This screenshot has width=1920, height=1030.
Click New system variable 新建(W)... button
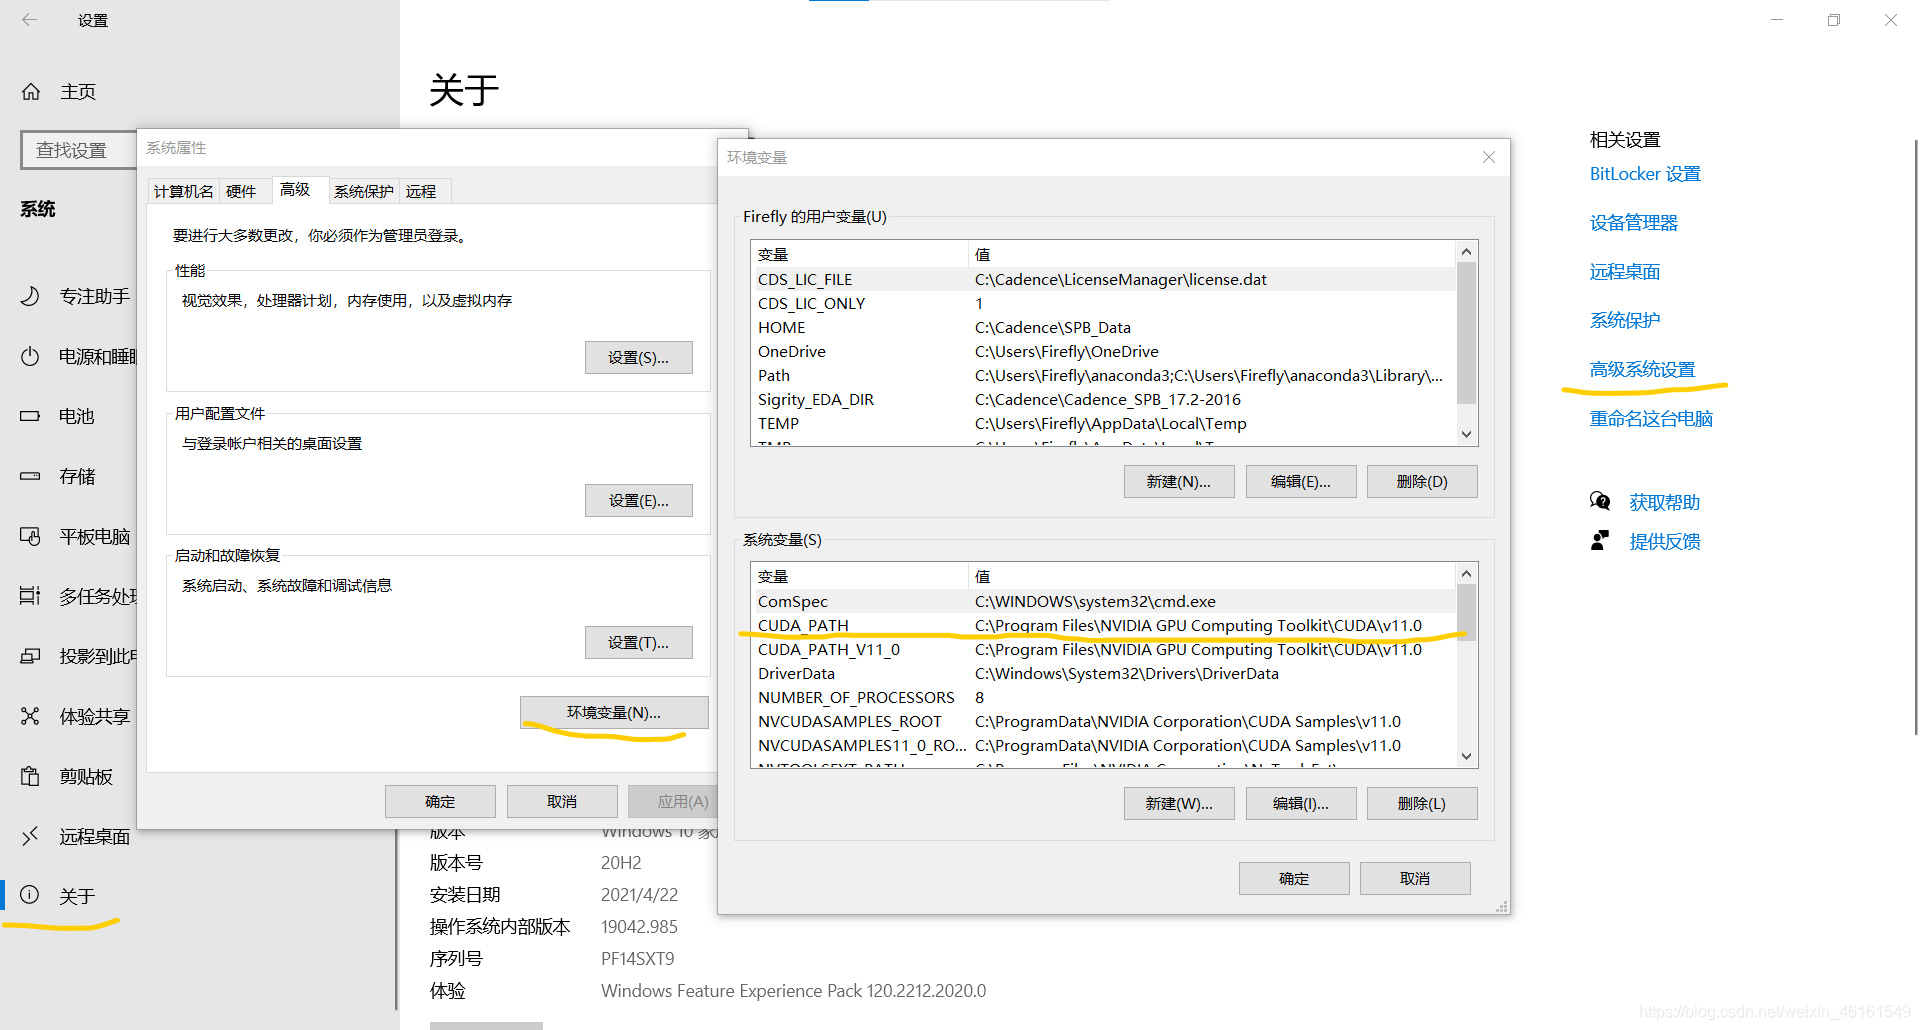click(1179, 803)
